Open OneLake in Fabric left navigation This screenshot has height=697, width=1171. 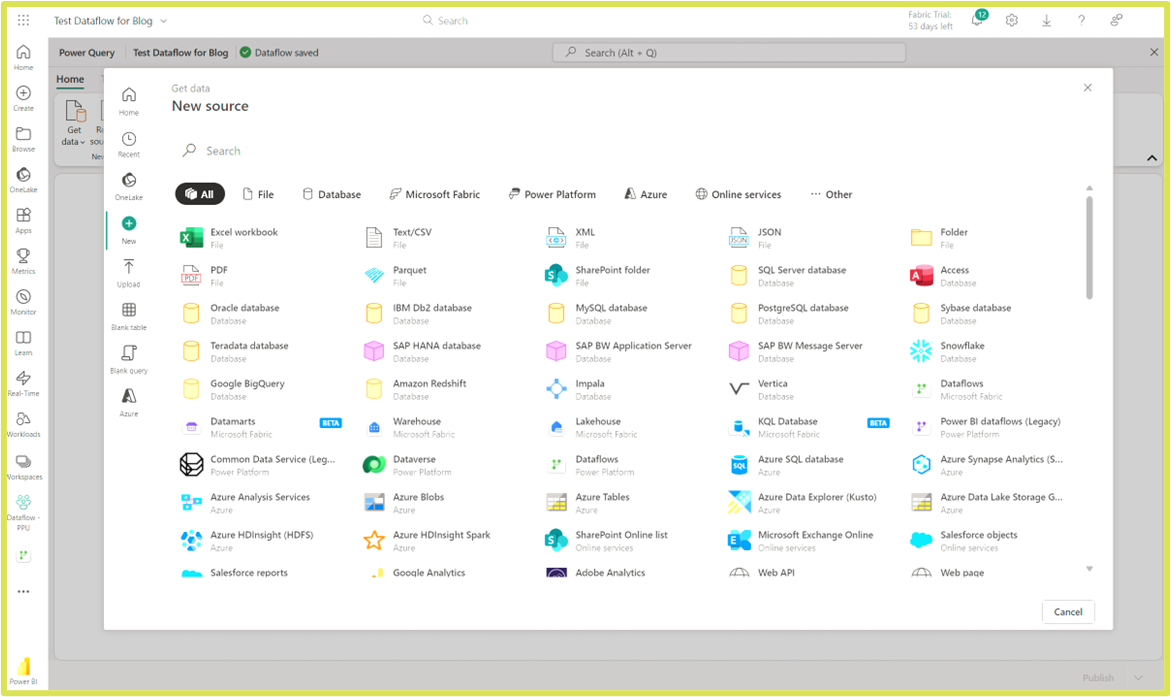point(23,180)
